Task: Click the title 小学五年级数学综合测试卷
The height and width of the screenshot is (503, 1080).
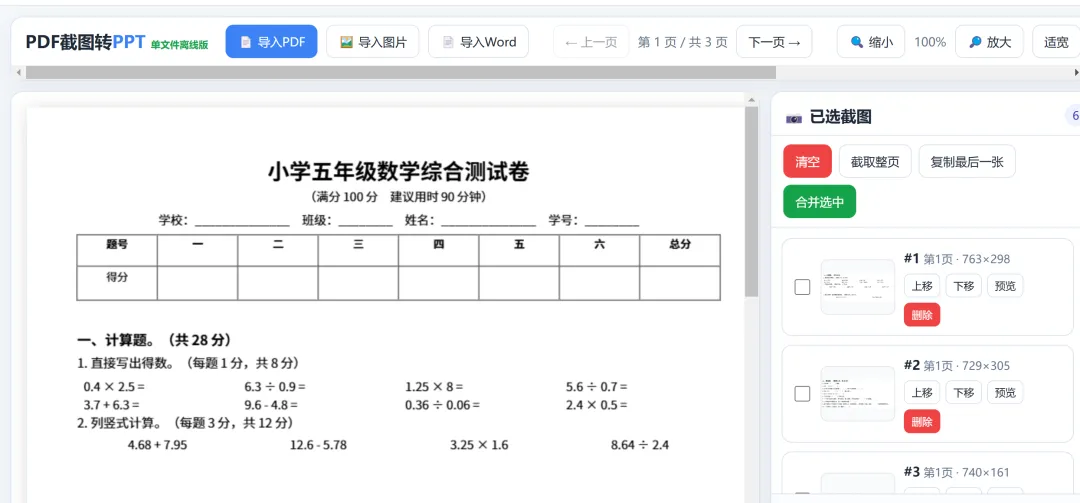Action: pyautogui.click(x=399, y=171)
